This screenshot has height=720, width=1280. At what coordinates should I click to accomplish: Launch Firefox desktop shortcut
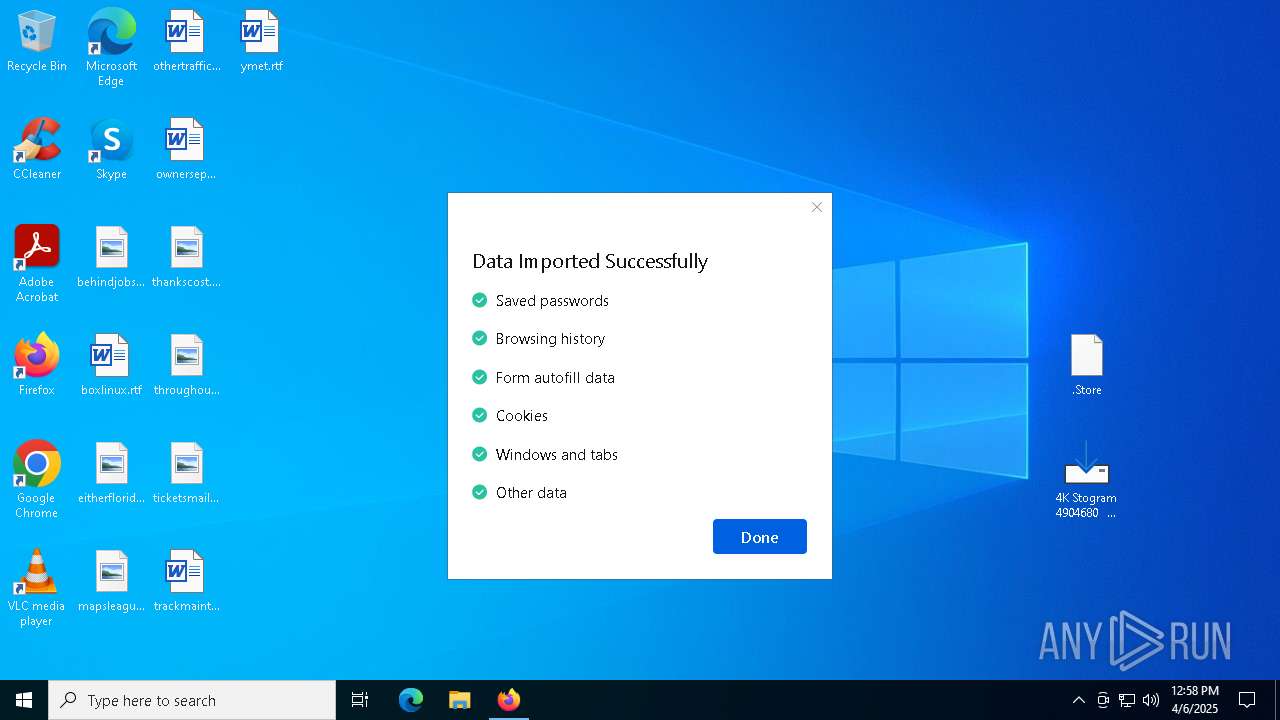click(37, 366)
